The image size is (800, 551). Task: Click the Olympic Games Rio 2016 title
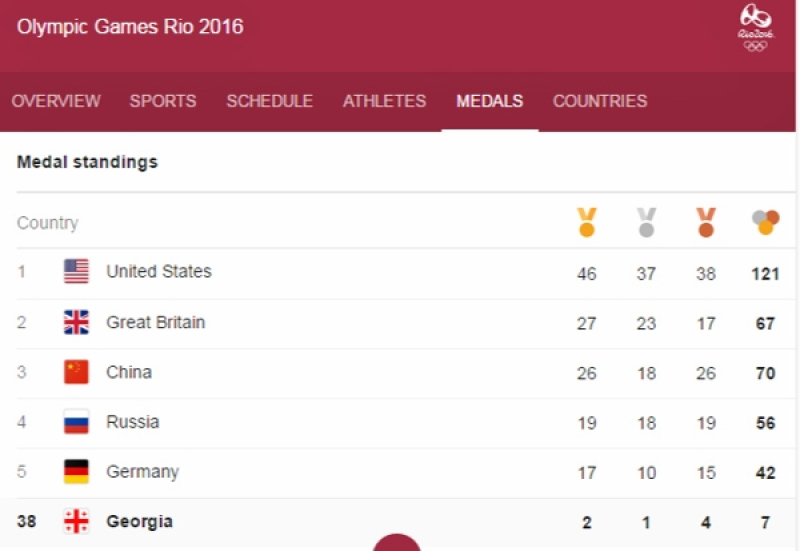(130, 27)
